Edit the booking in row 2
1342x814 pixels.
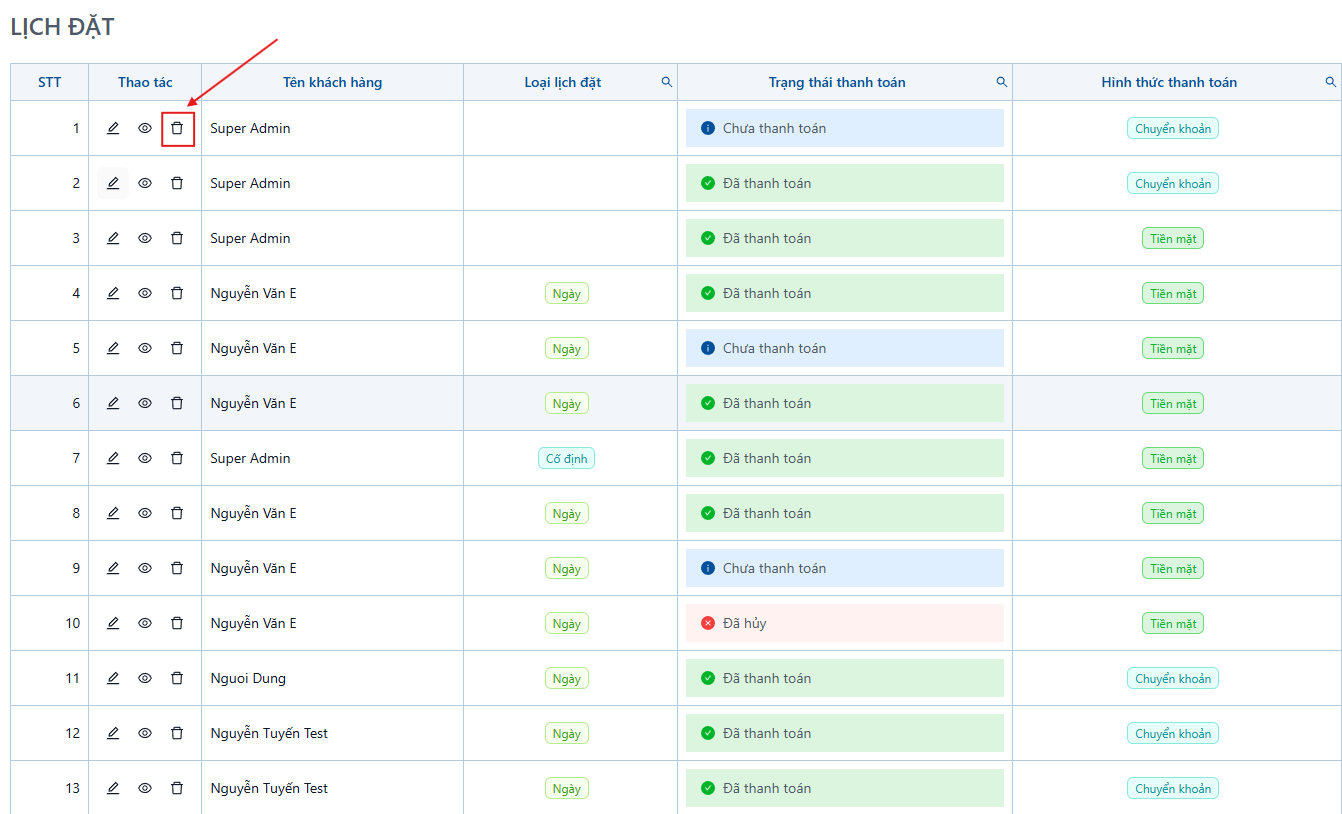113,183
